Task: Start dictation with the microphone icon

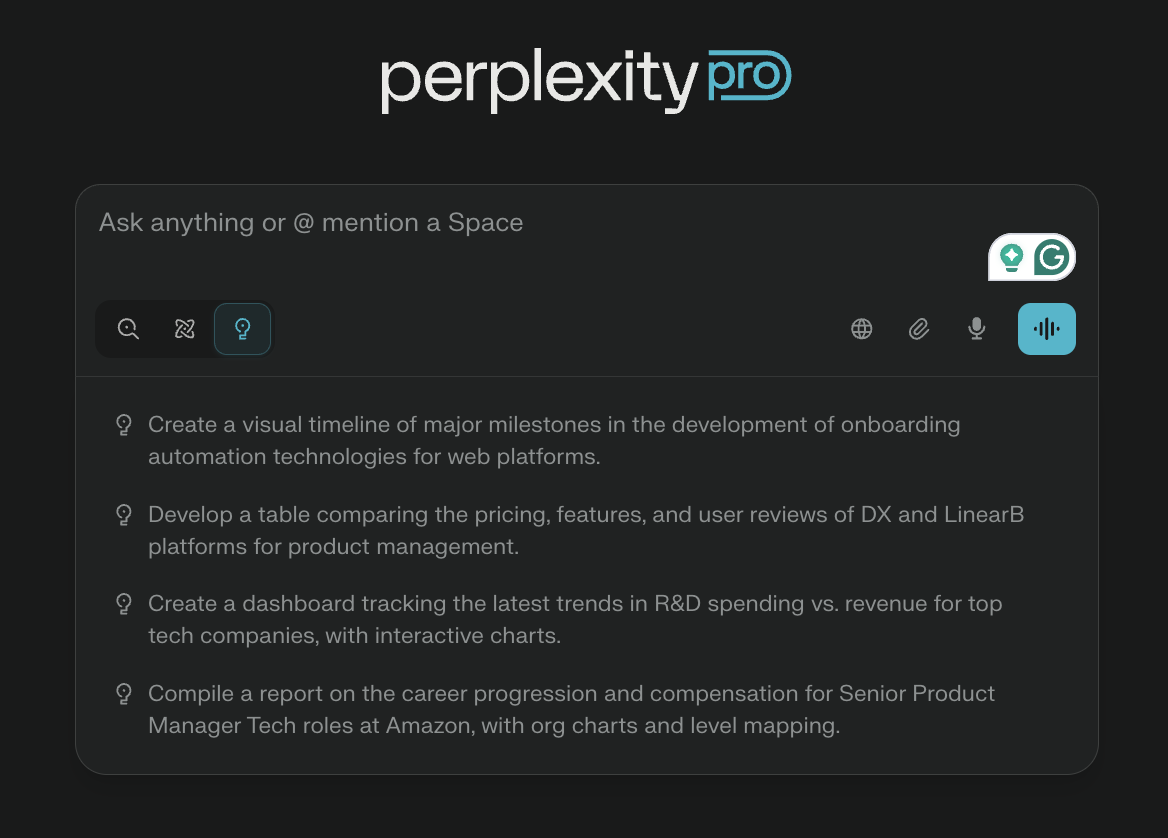Action: 976,328
